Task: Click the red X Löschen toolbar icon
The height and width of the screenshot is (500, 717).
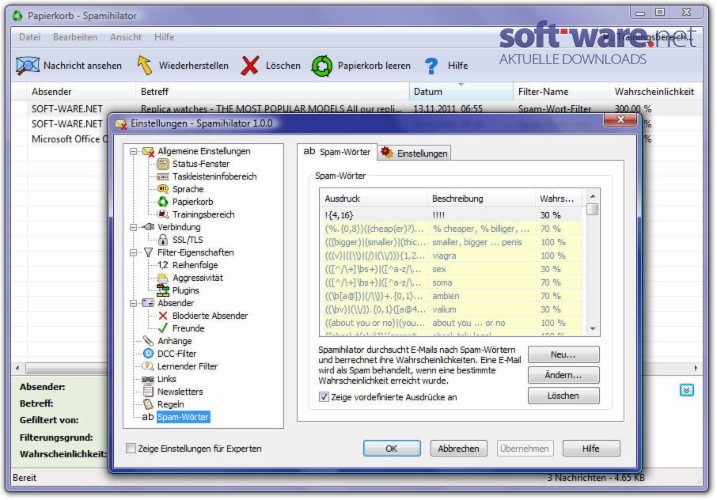Action: tap(250, 65)
